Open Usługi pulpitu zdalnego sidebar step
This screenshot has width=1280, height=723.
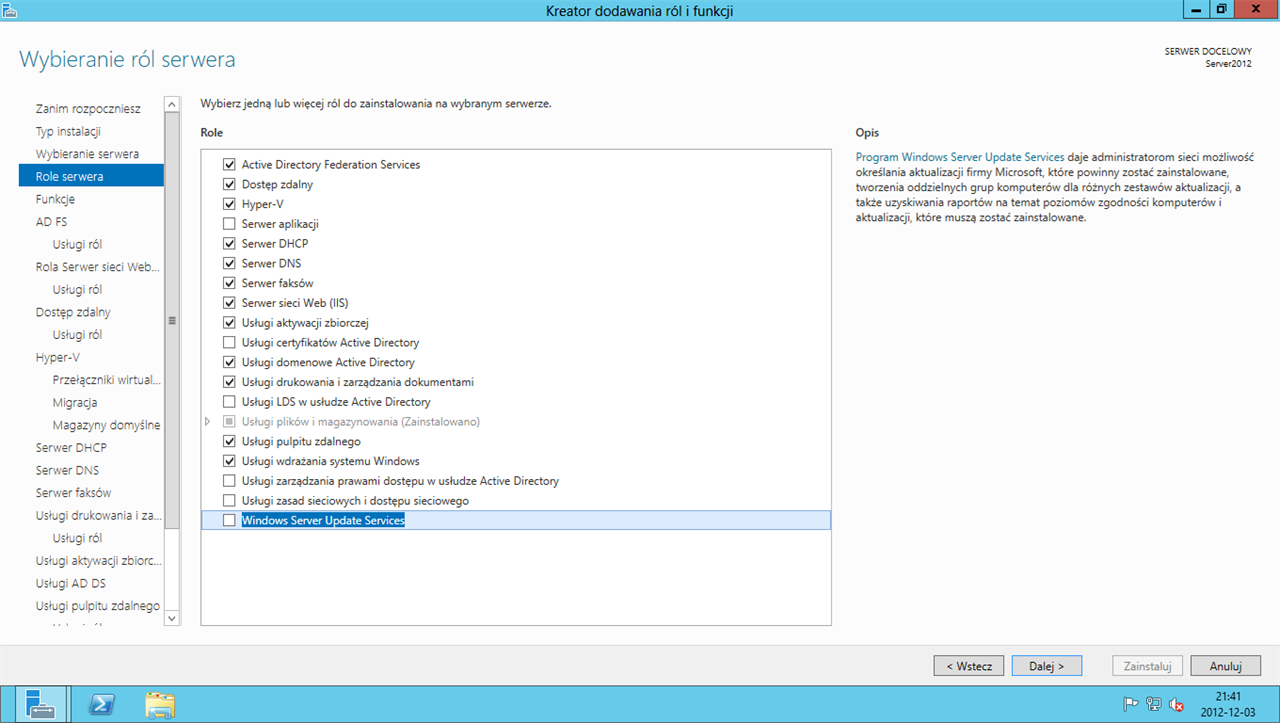[98, 606]
